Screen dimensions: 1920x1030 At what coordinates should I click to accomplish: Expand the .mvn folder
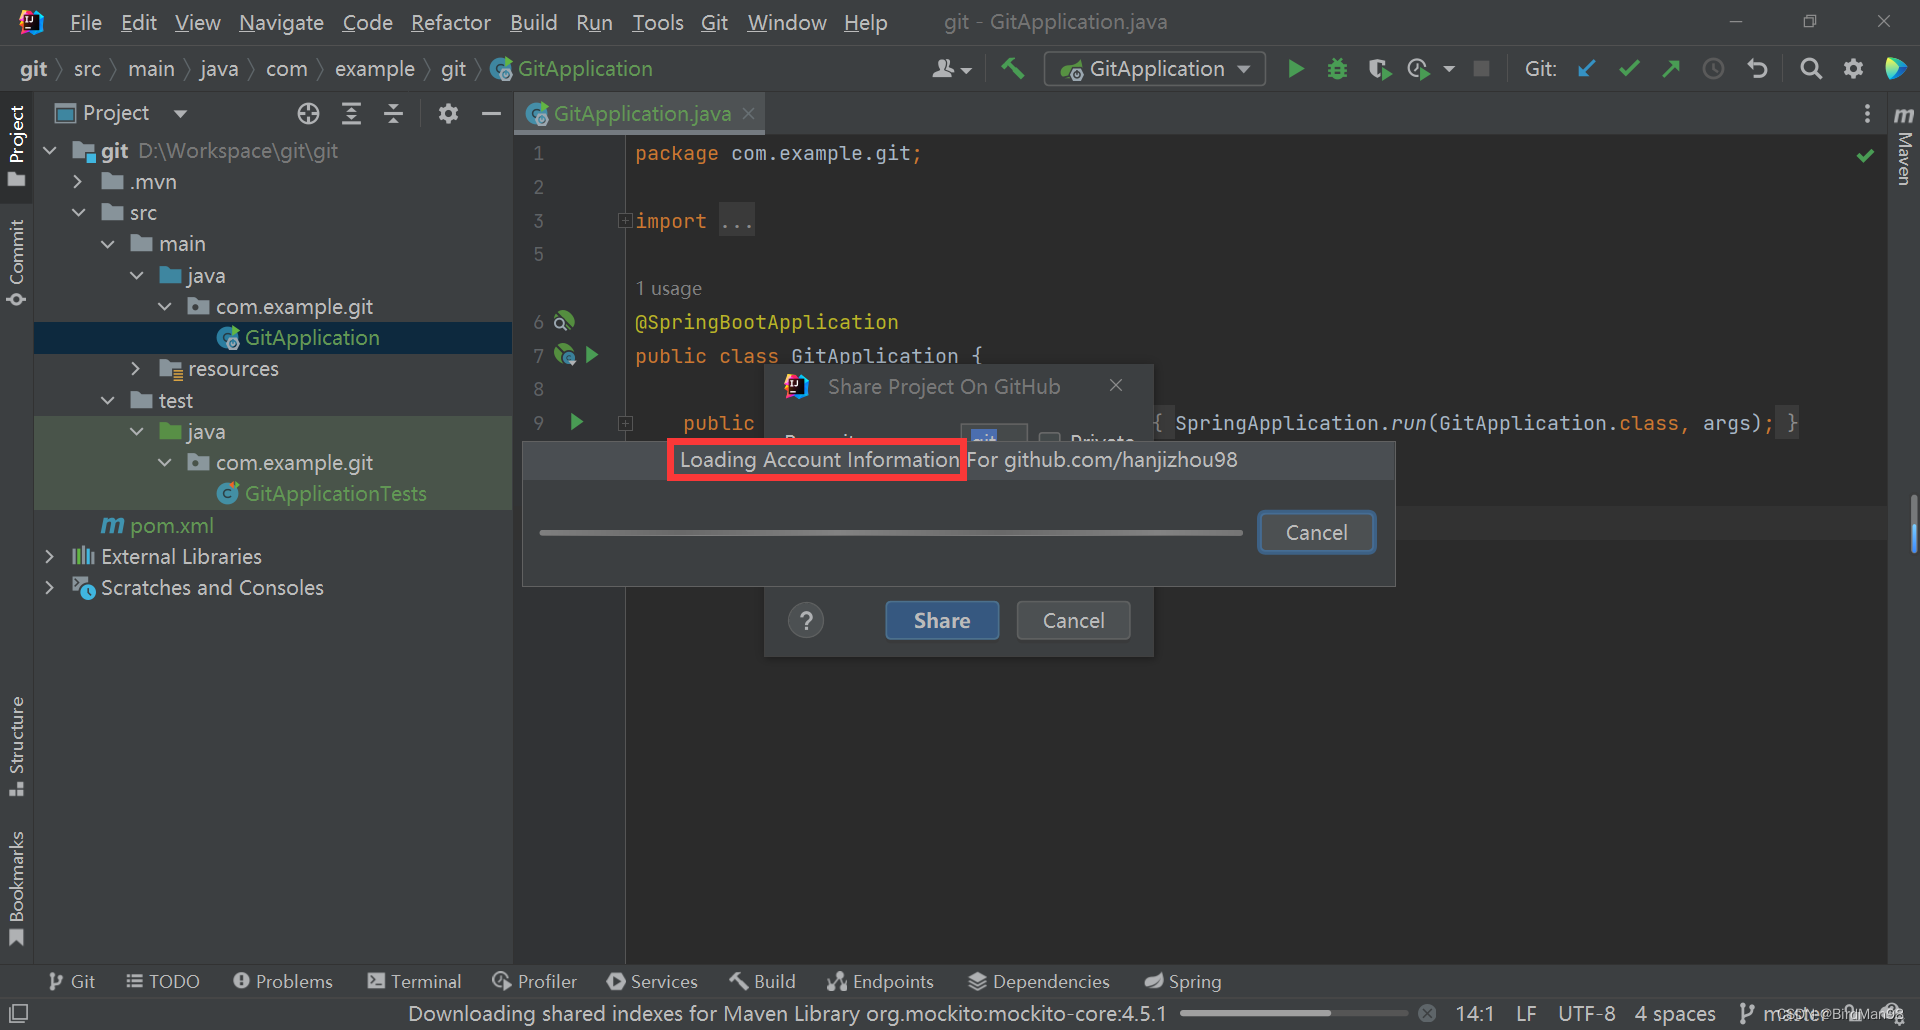pos(78,182)
